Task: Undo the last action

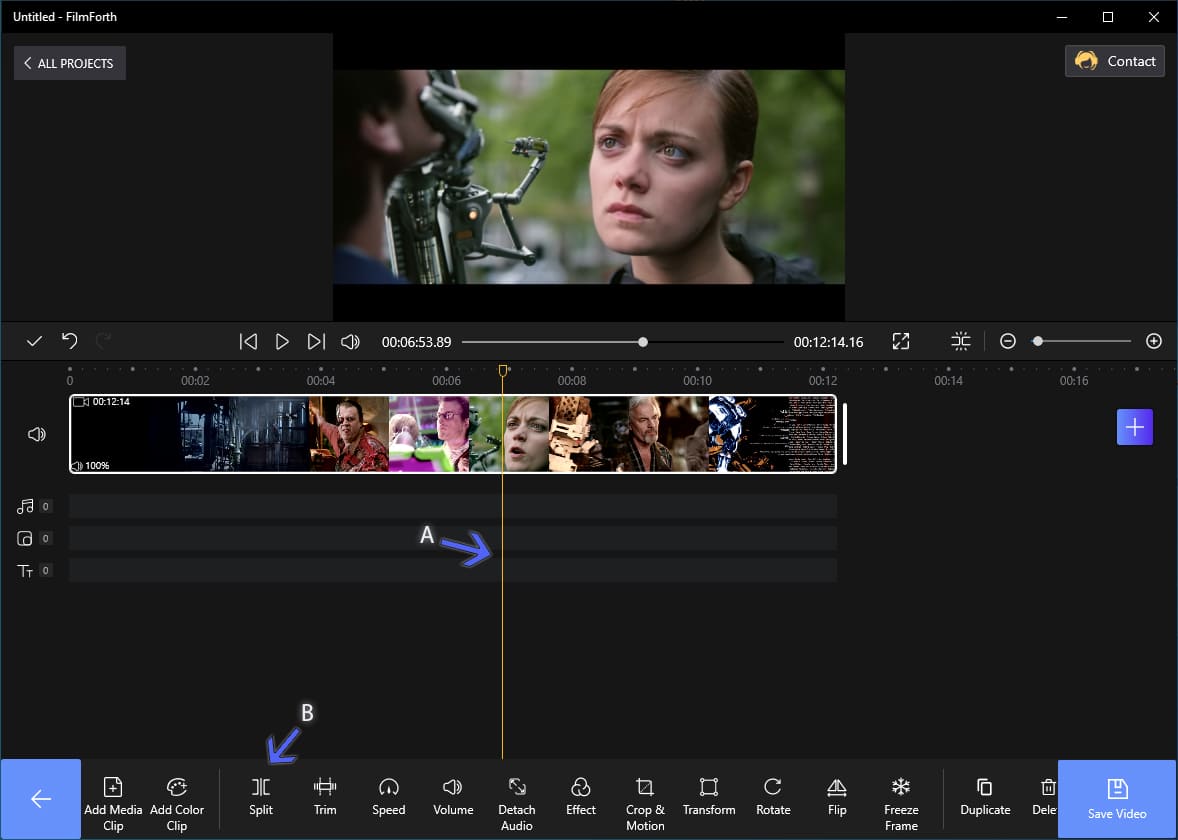Action: (70, 341)
